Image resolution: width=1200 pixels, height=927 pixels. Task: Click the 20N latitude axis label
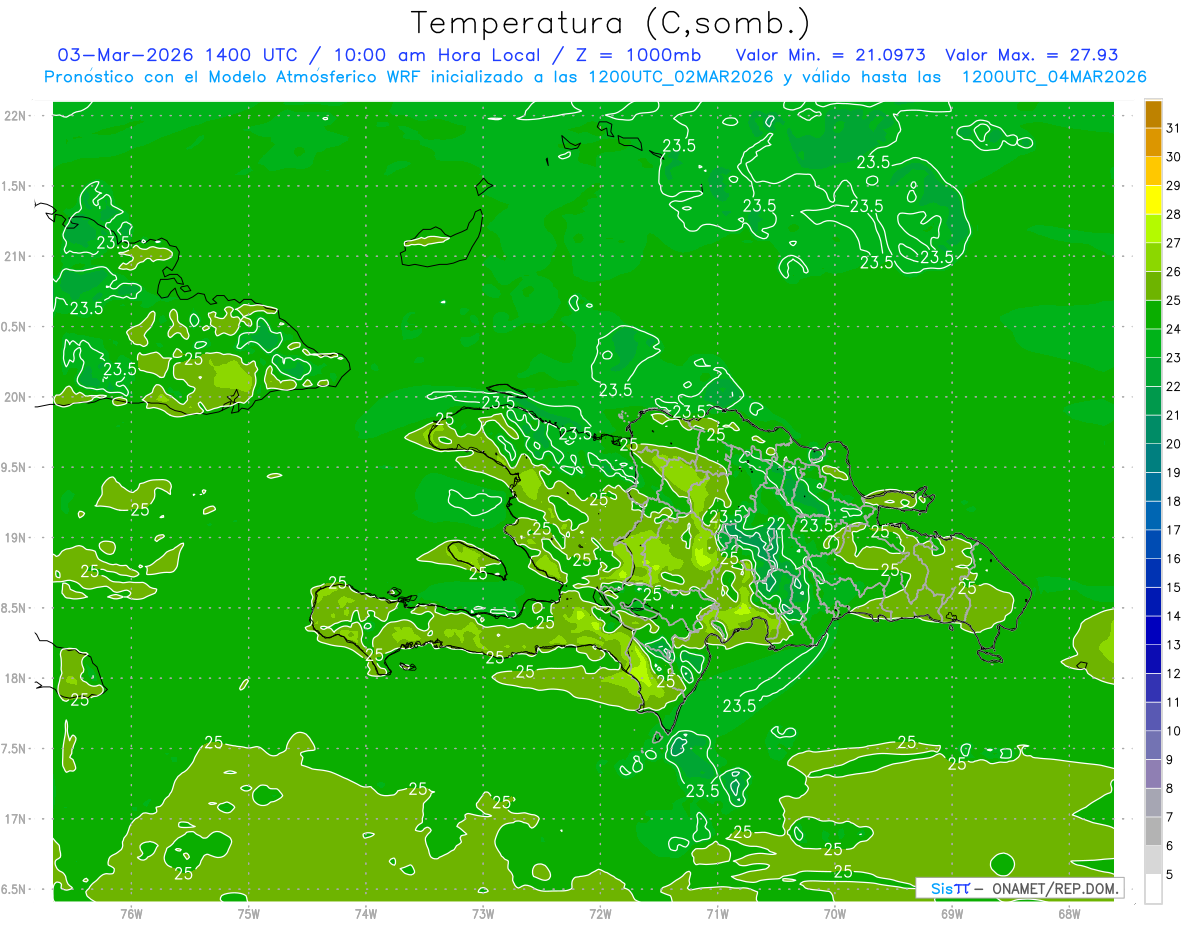15,398
